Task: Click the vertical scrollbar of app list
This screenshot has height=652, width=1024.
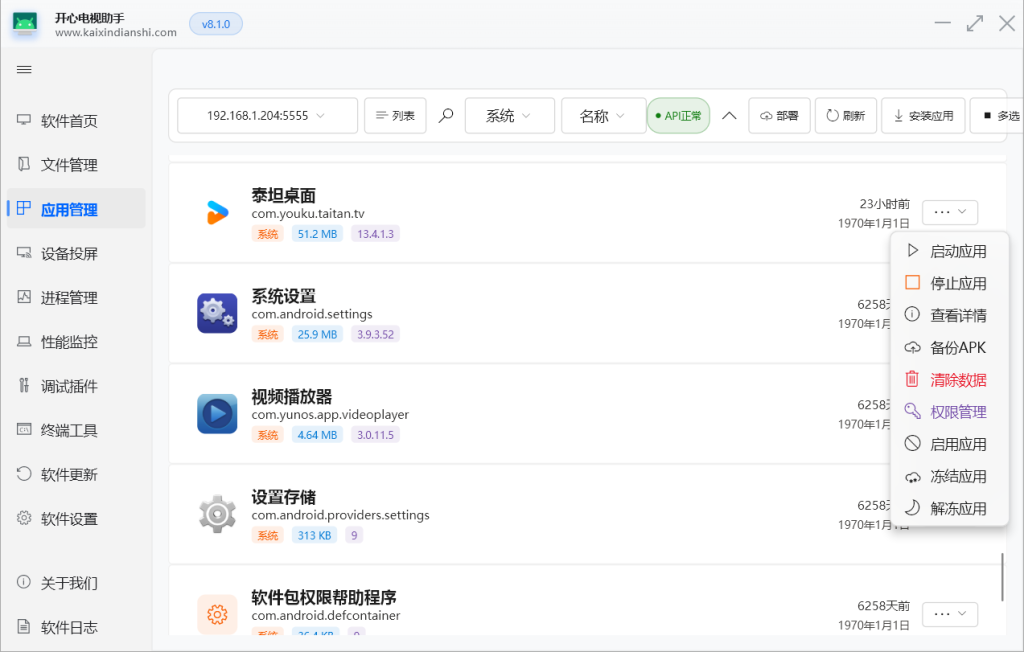Action: pyautogui.click(x=1002, y=577)
